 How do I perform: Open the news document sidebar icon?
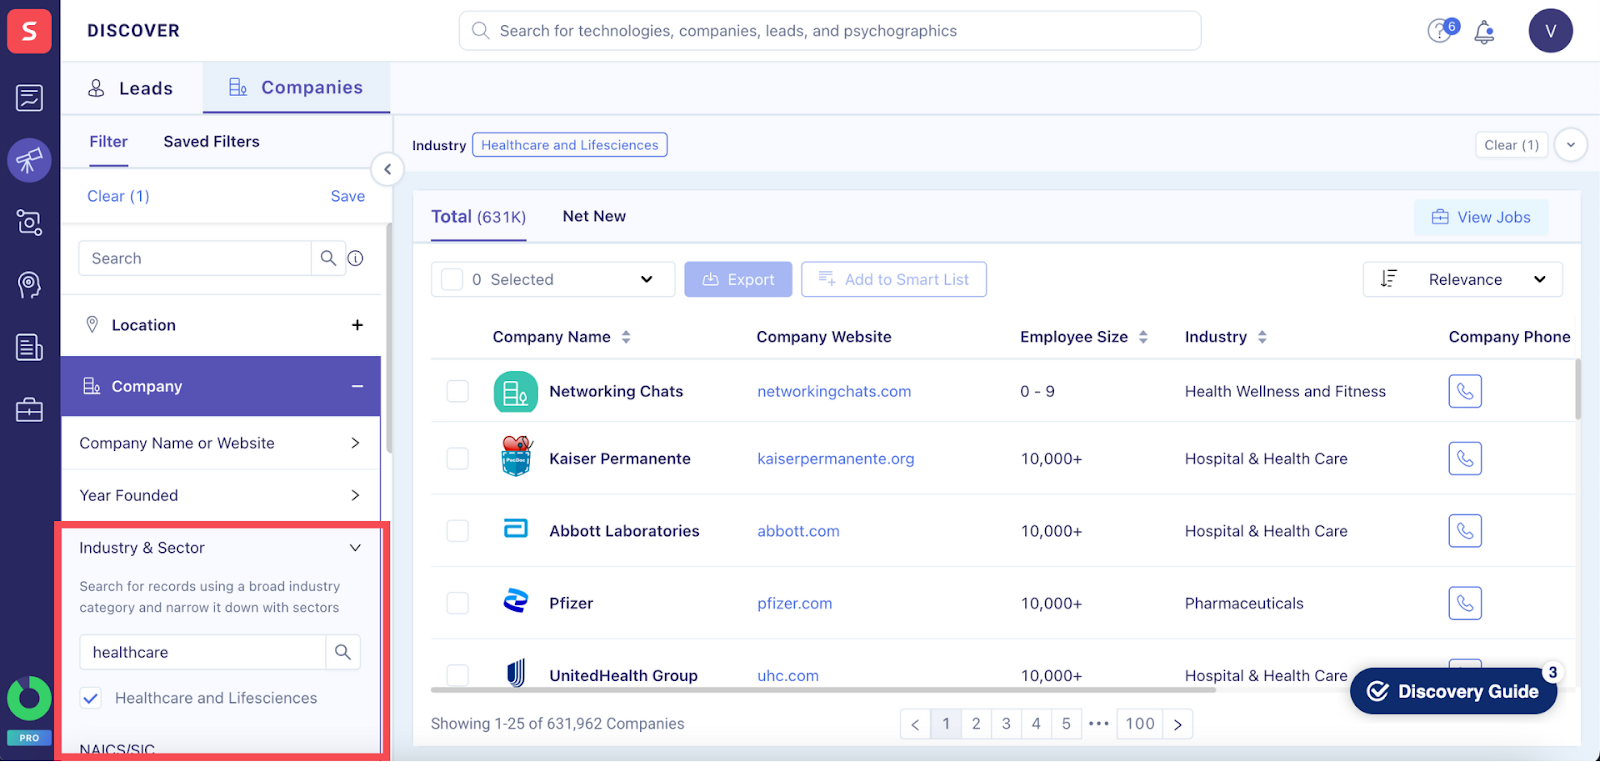(29, 347)
